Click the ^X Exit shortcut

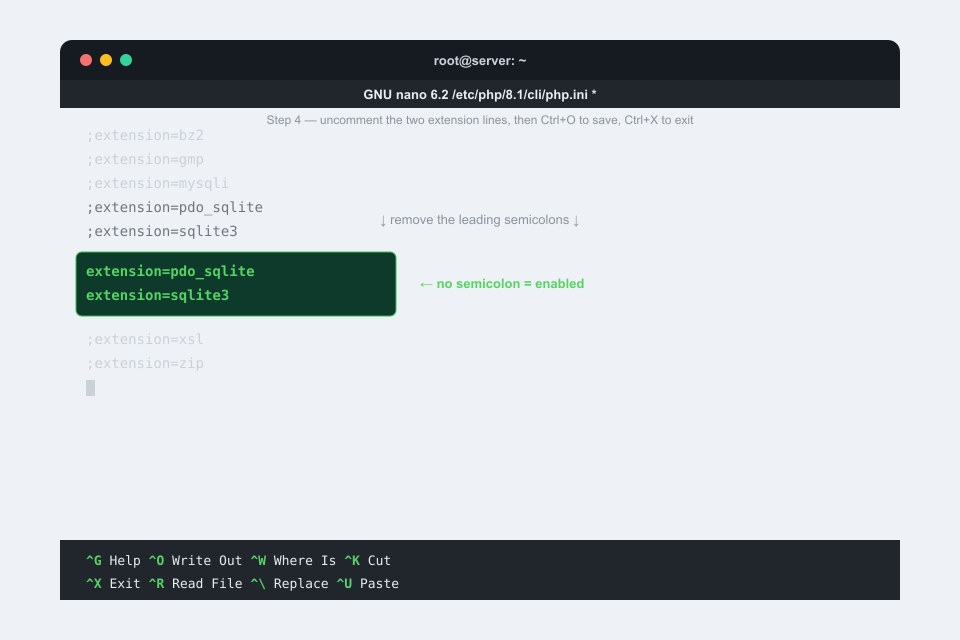click(113, 584)
